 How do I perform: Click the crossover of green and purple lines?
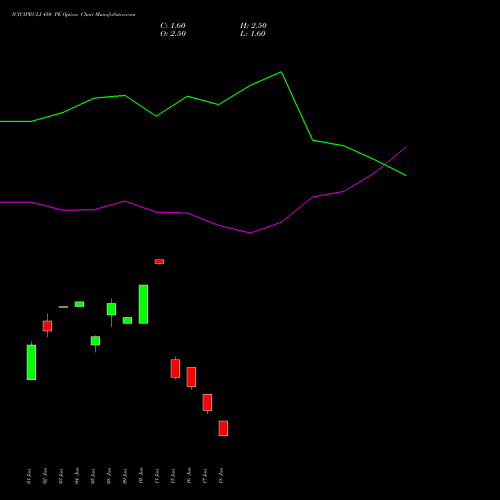click(x=385, y=165)
